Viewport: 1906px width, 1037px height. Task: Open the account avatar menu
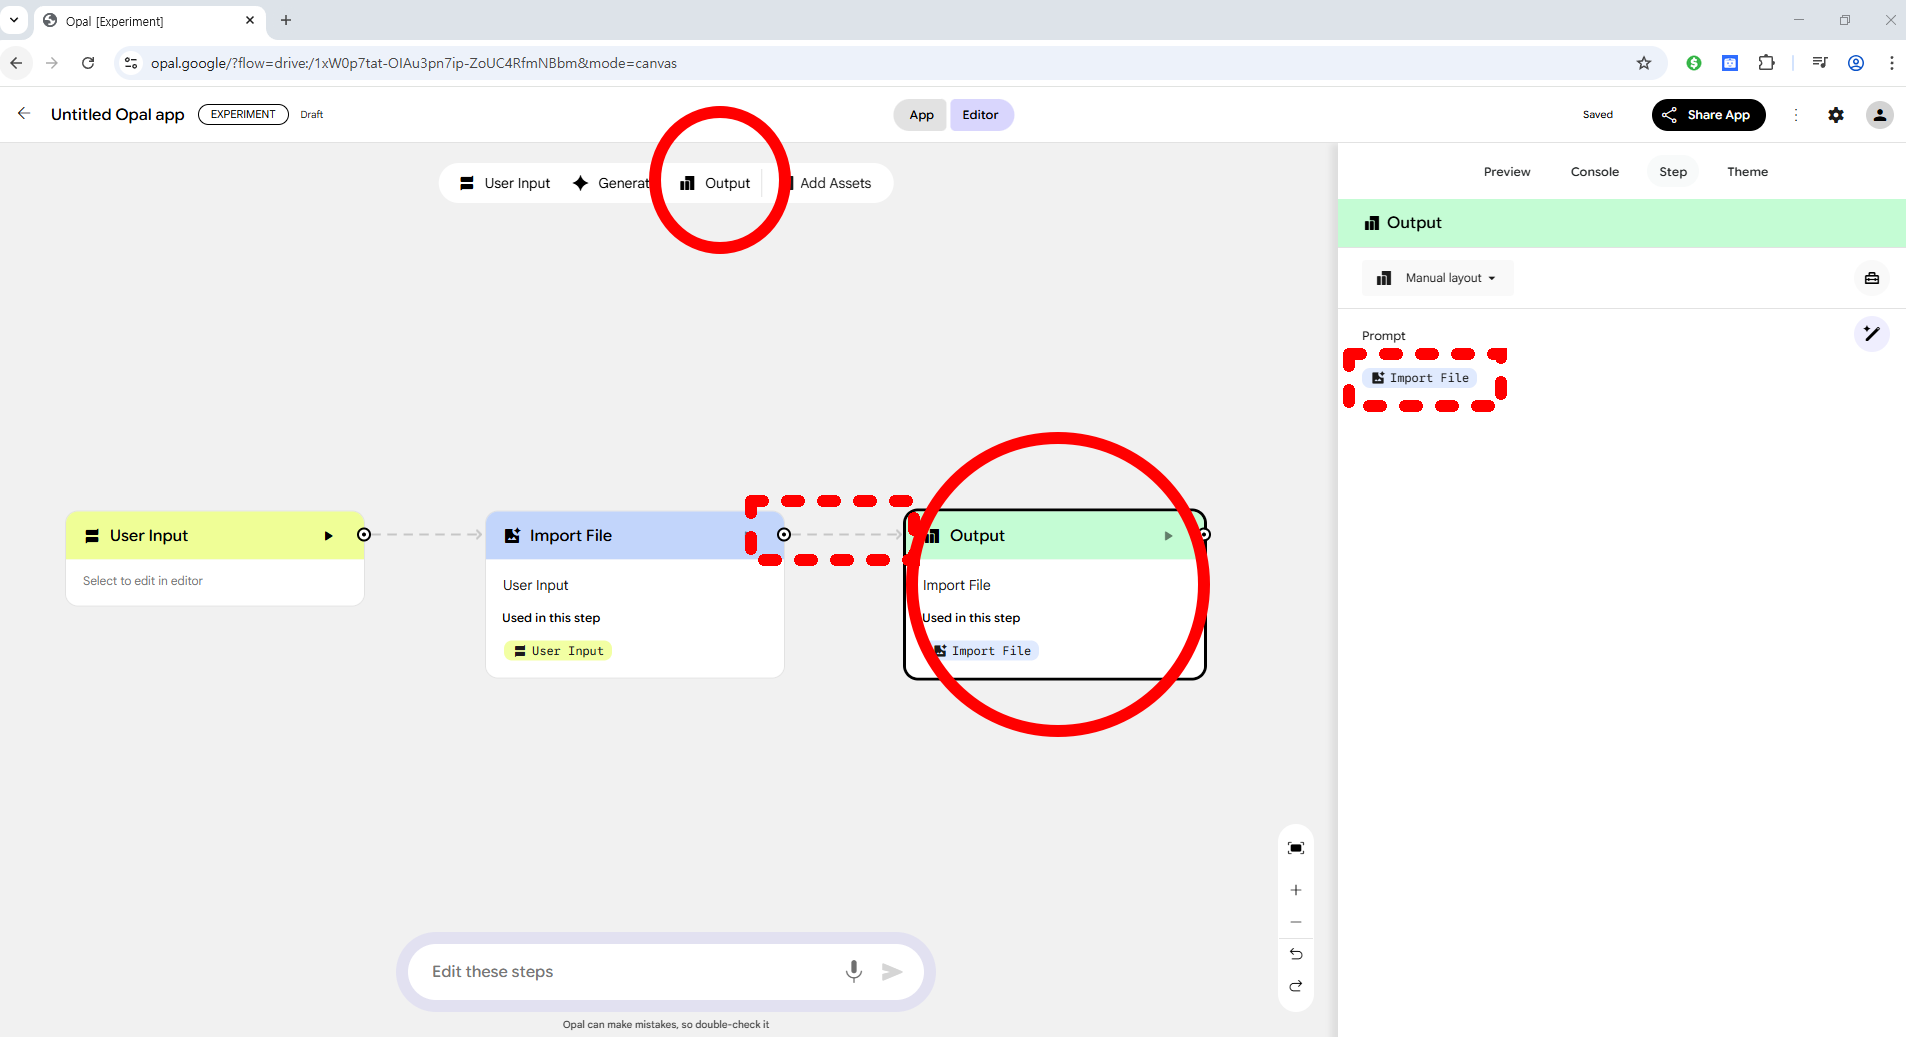(1880, 115)
